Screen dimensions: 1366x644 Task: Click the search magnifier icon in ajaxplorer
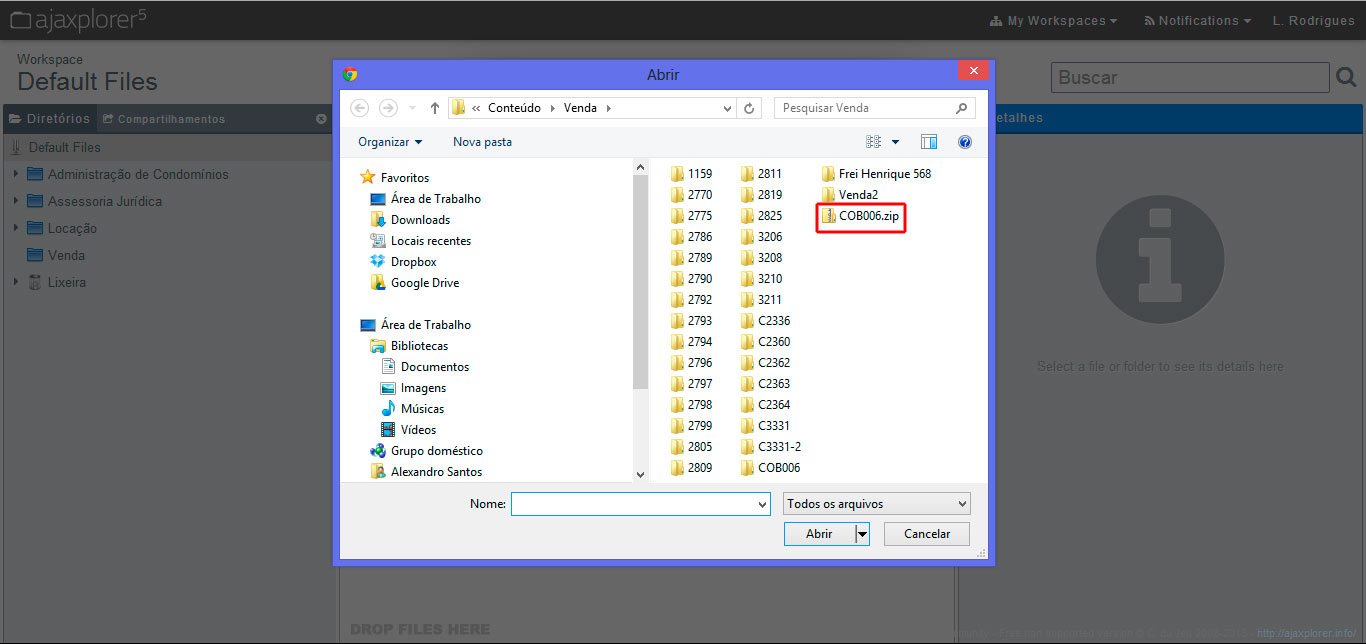[x=1347, y=77]
